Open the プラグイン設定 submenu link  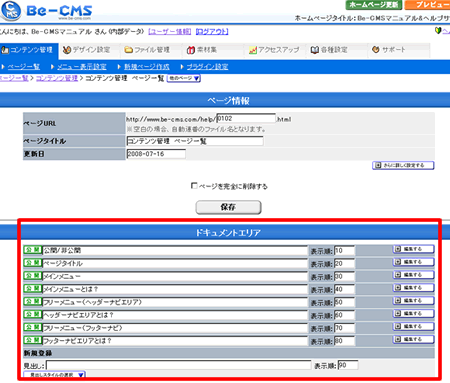[x=207, y=67]
